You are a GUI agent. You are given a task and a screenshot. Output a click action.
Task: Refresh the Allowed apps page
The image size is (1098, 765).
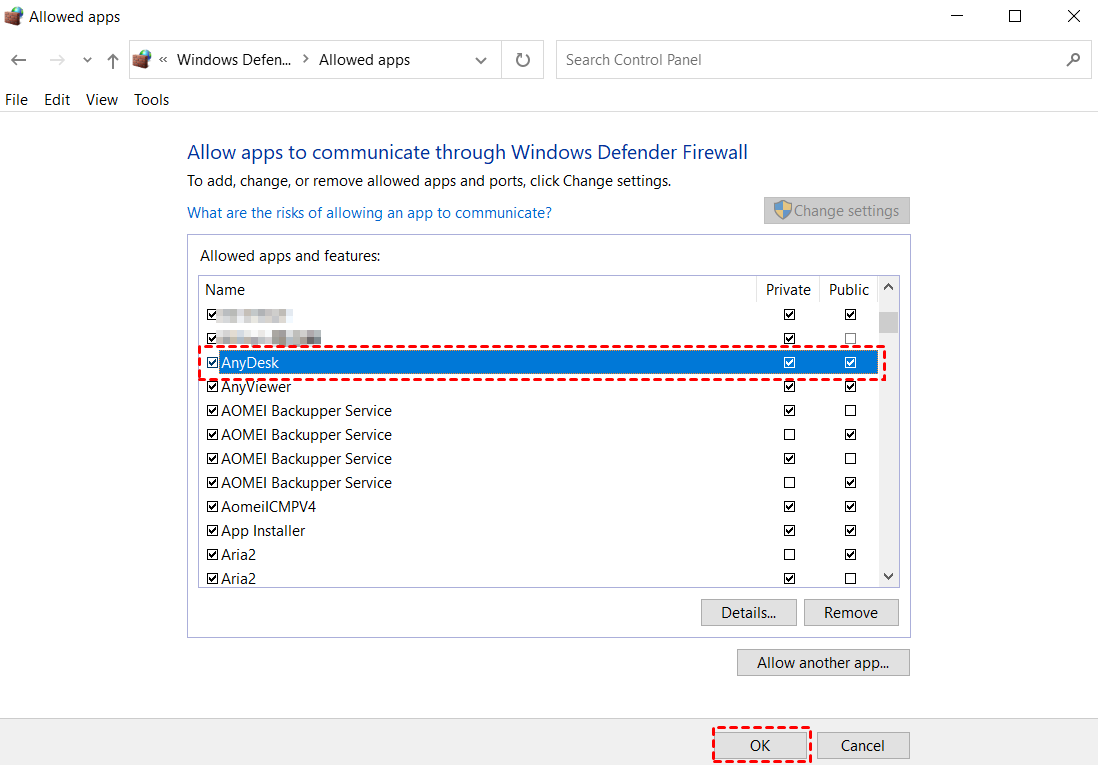(x=523, y=60)
